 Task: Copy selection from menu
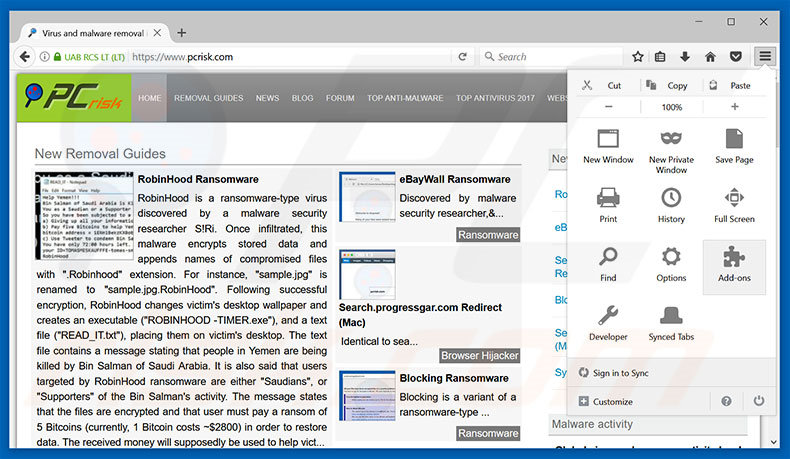(x=667, y=85)
